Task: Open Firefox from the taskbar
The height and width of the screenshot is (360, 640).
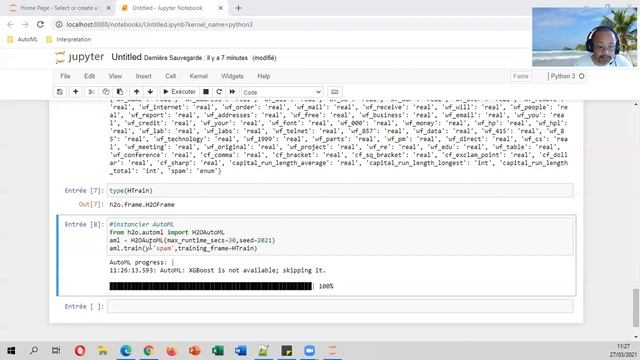Action: click(x=171, y=350)
